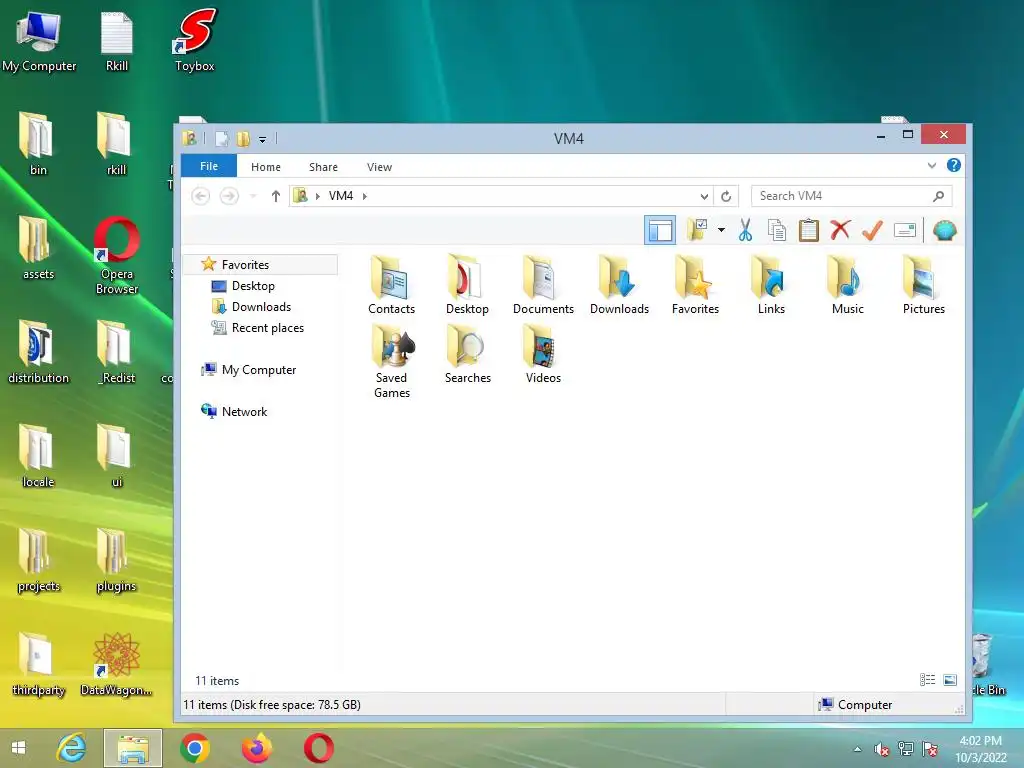Select Recent places in navigation pane
1024x768 pixels.
(x=267, y=328)
